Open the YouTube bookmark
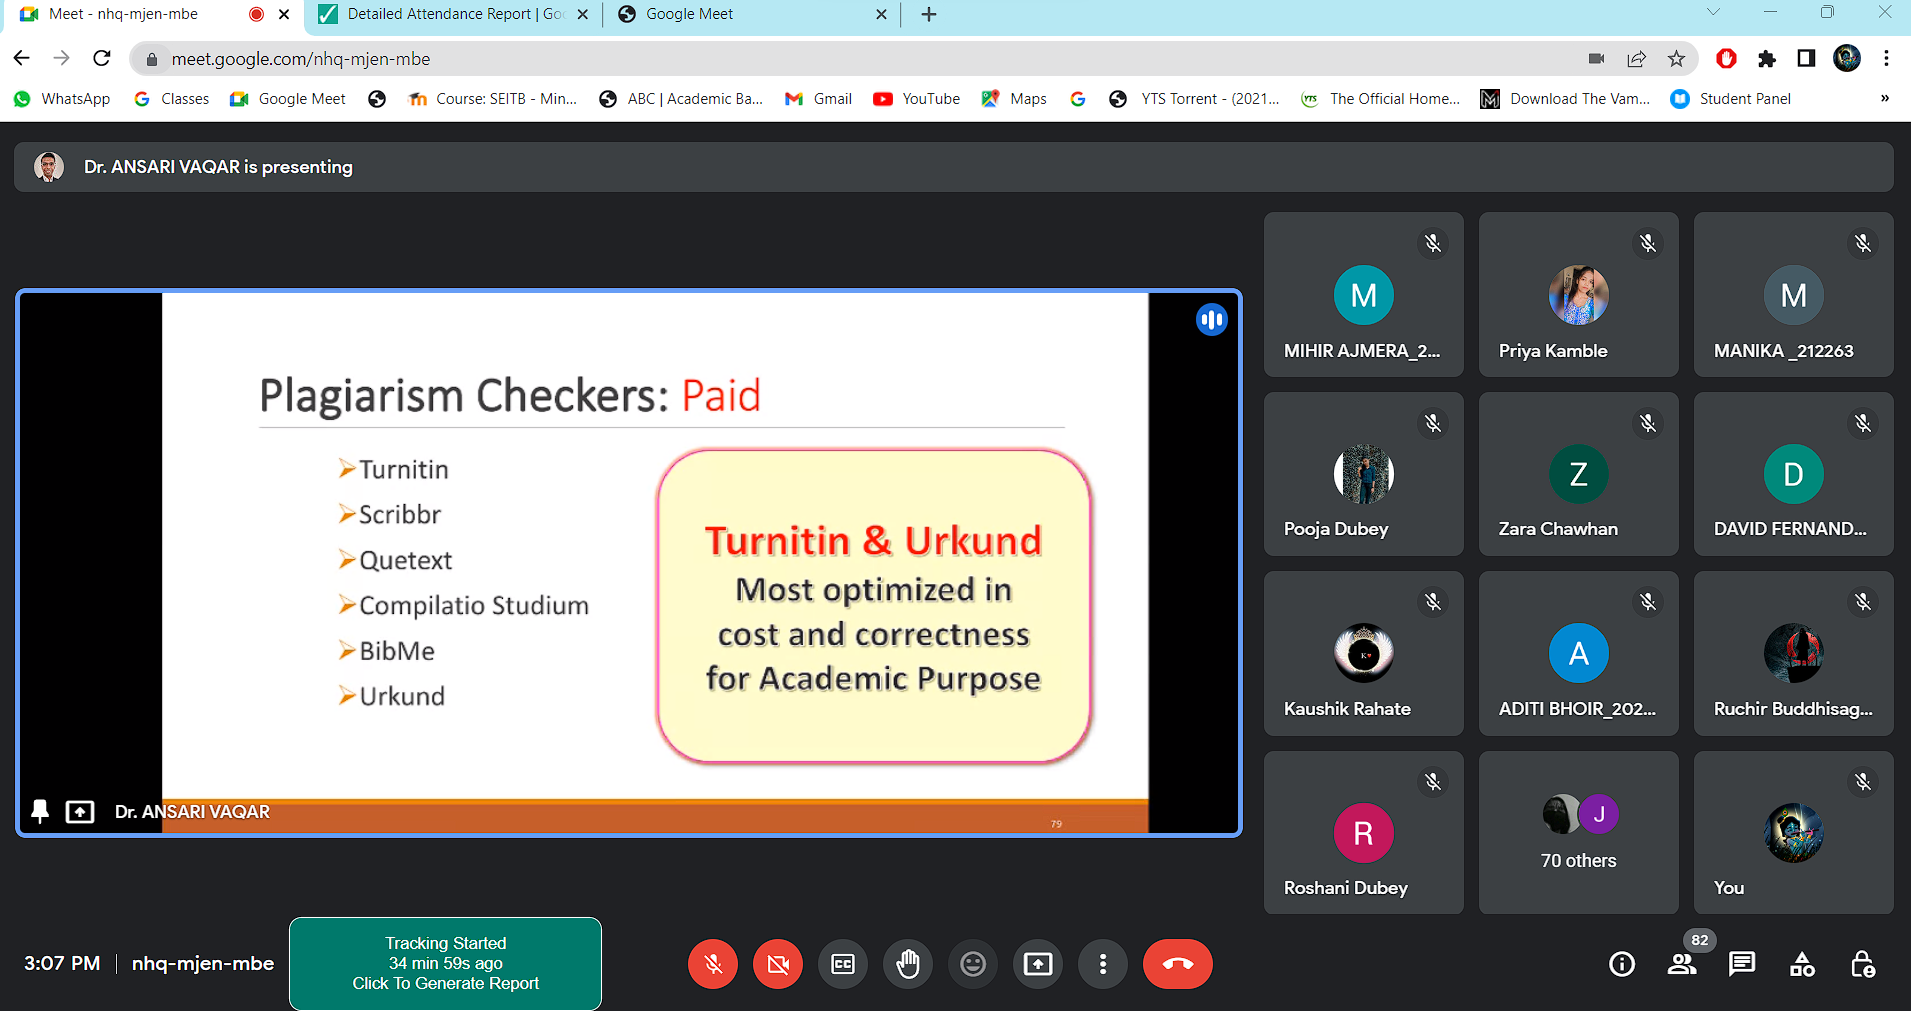The height and width of the screenshot is (1011, 1911). 917,99
